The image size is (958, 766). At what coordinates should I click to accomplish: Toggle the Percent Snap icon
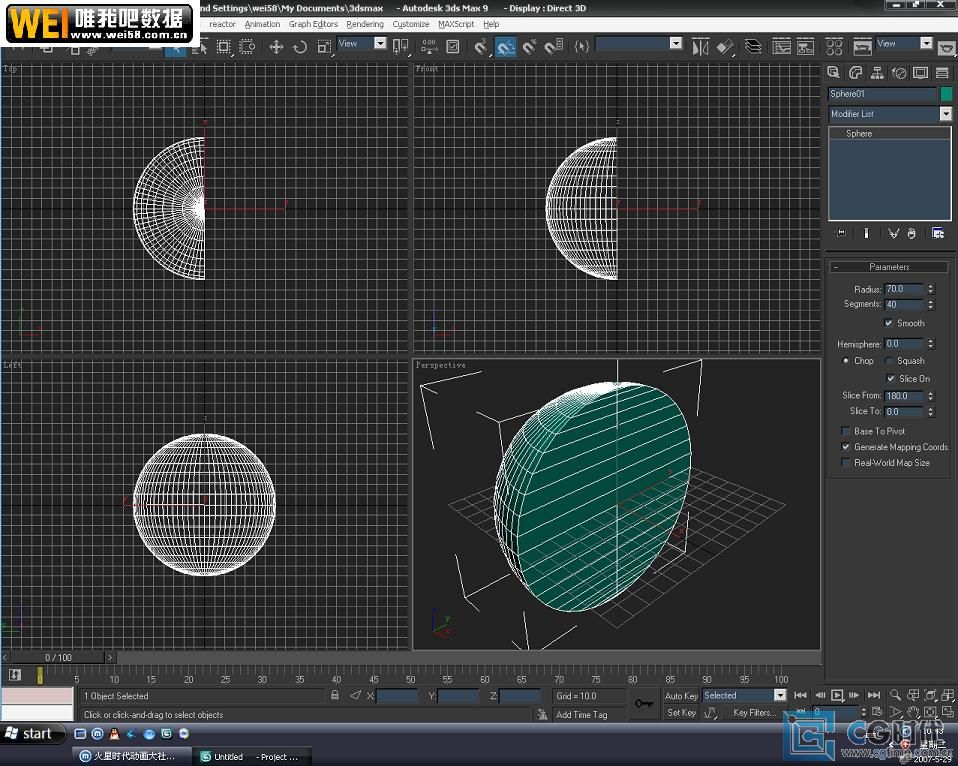[530, 47]
